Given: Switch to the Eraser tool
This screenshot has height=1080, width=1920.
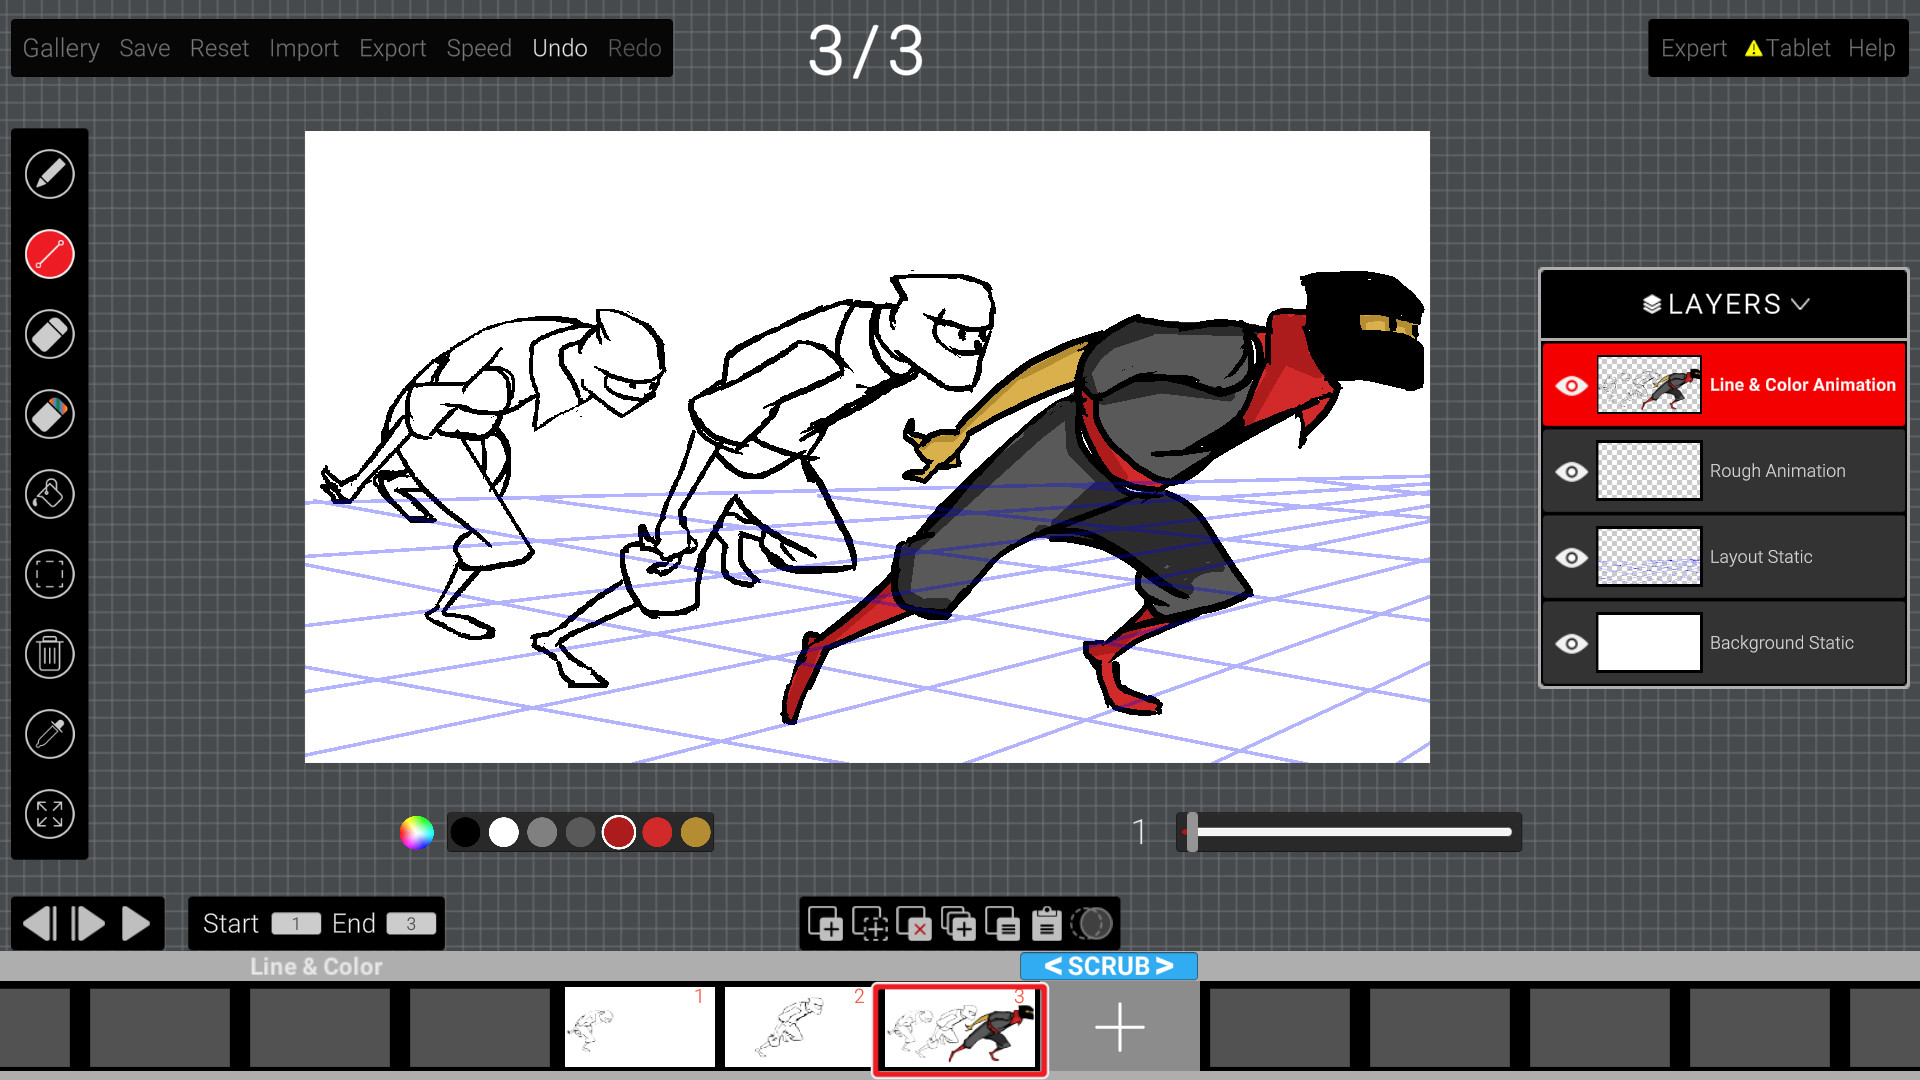Looking at the screenshot, I should tap(49, 334).
